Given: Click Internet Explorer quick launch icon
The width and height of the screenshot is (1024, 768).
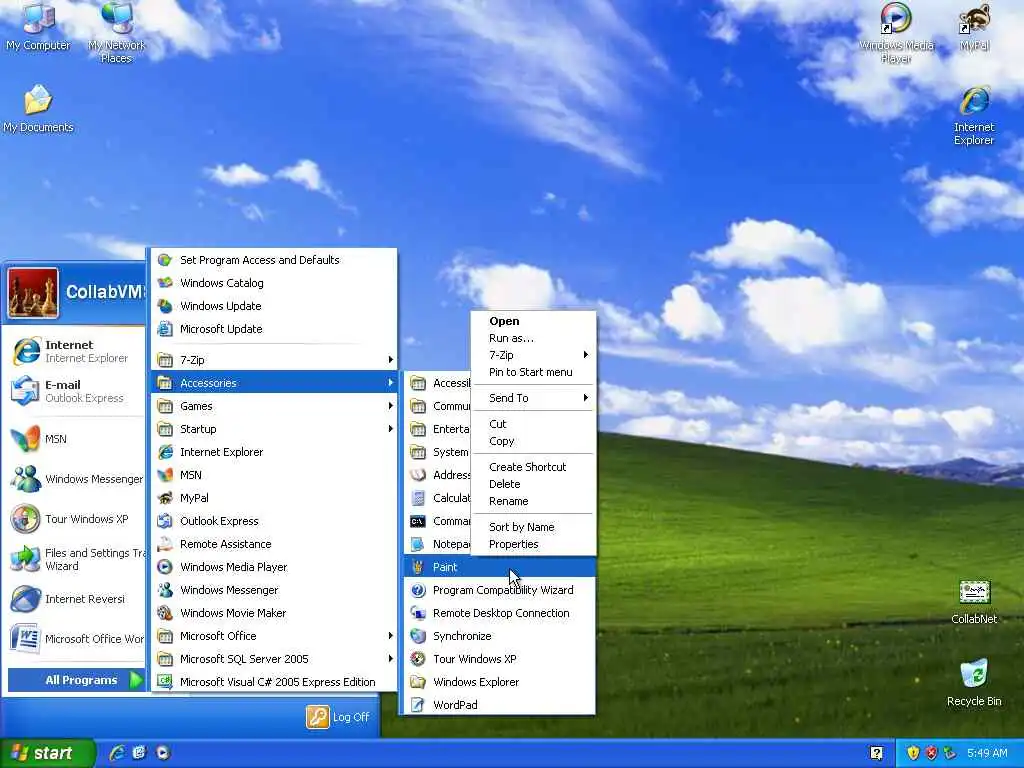Looking at the screenshot, I should [117, 753].
